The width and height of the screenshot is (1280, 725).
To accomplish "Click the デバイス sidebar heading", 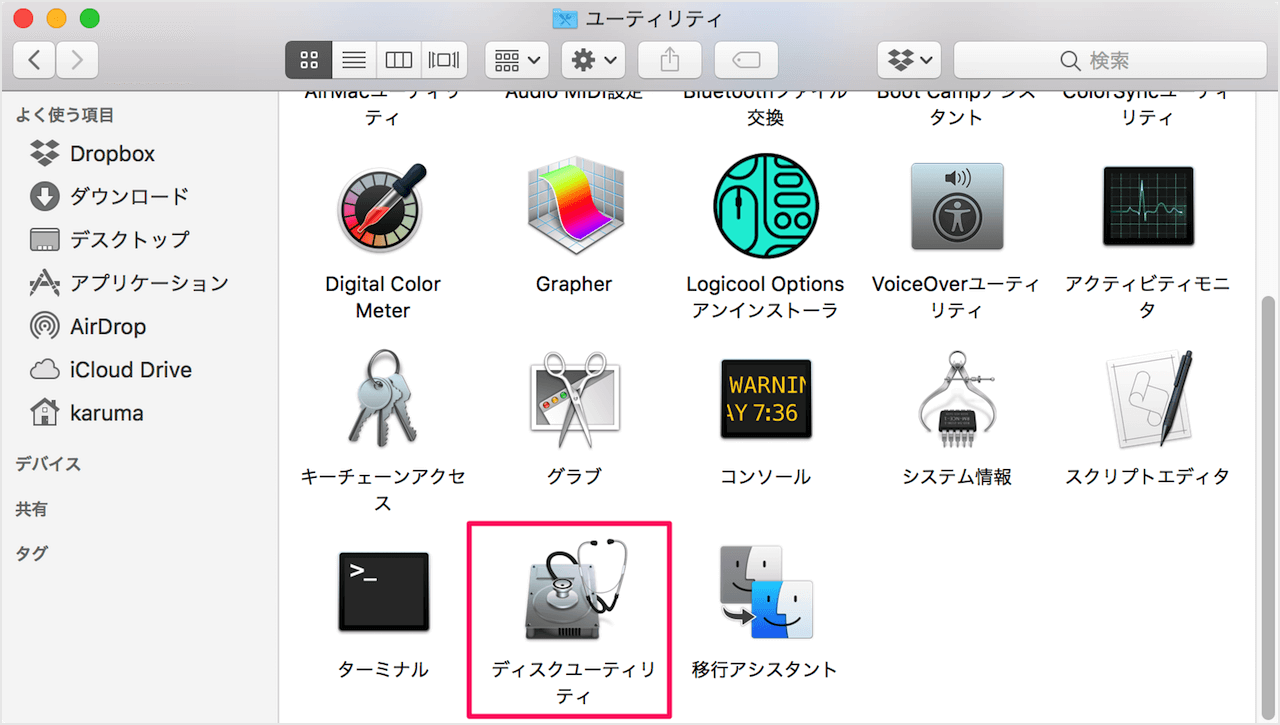I will (x=48, y=464).
